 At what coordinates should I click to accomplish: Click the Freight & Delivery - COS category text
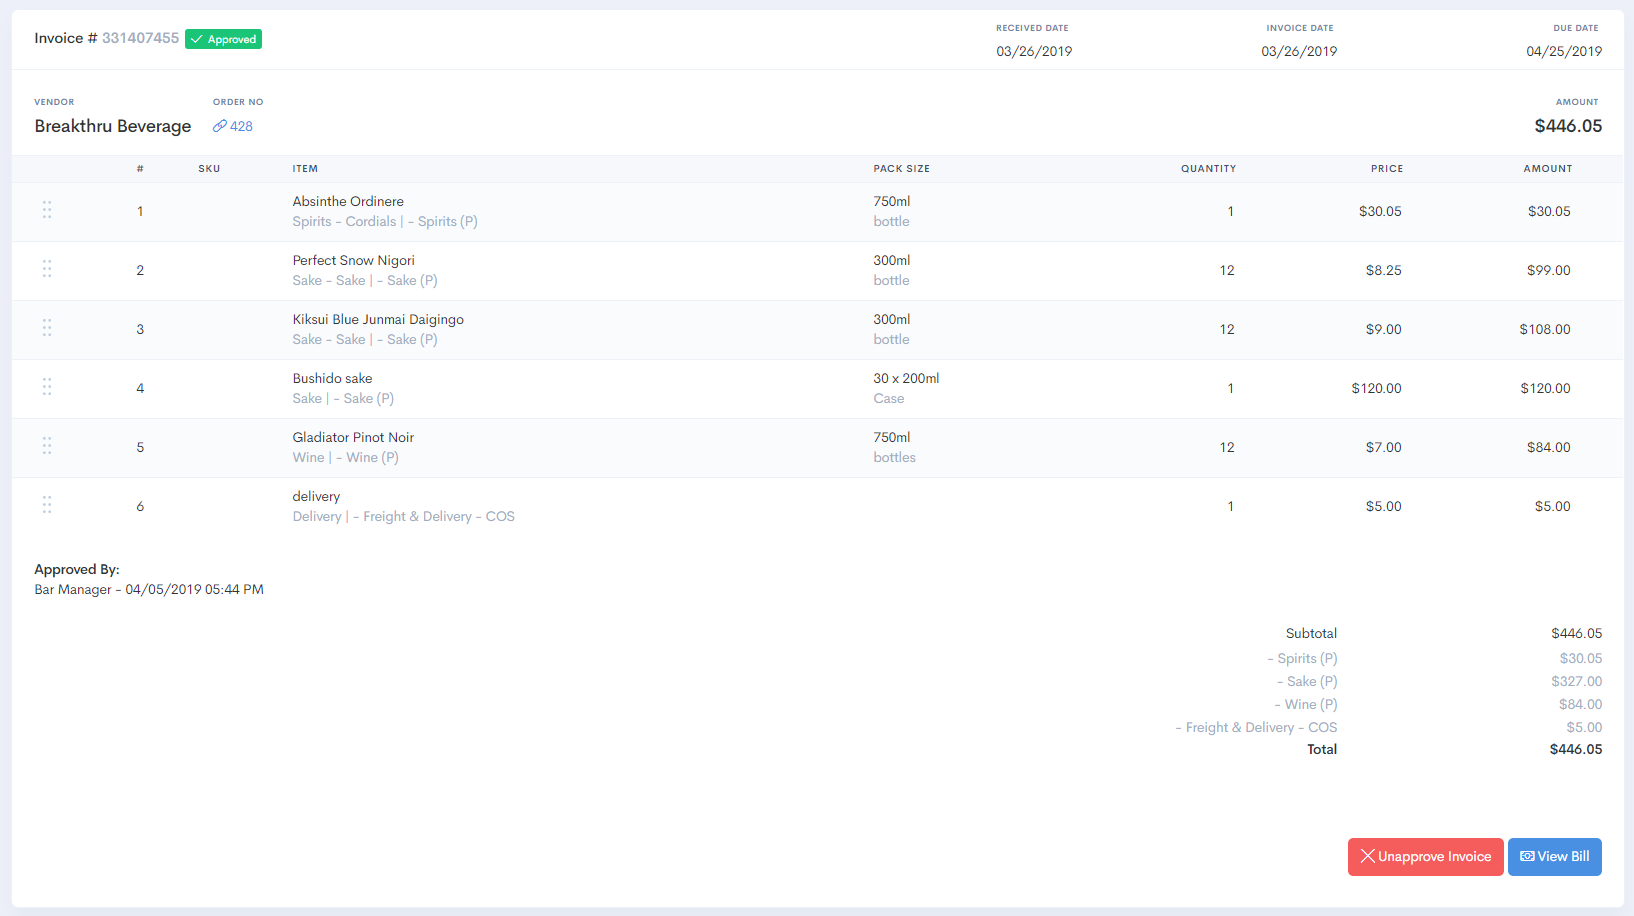pyautogui.click(x=438, y=516)
